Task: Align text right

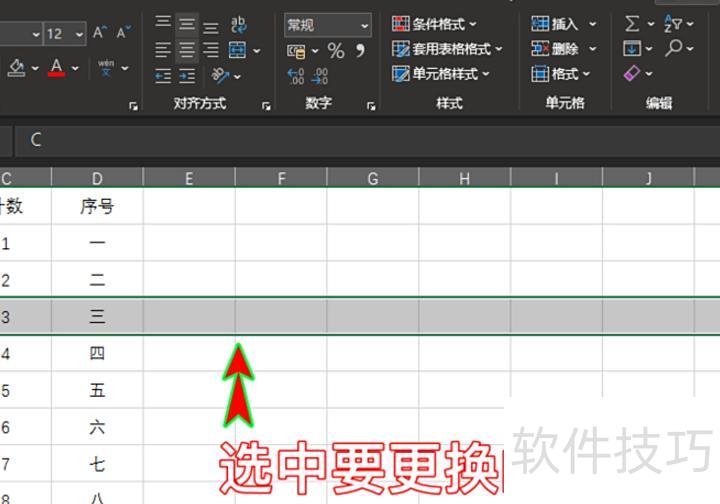Action: coord(211,50)
